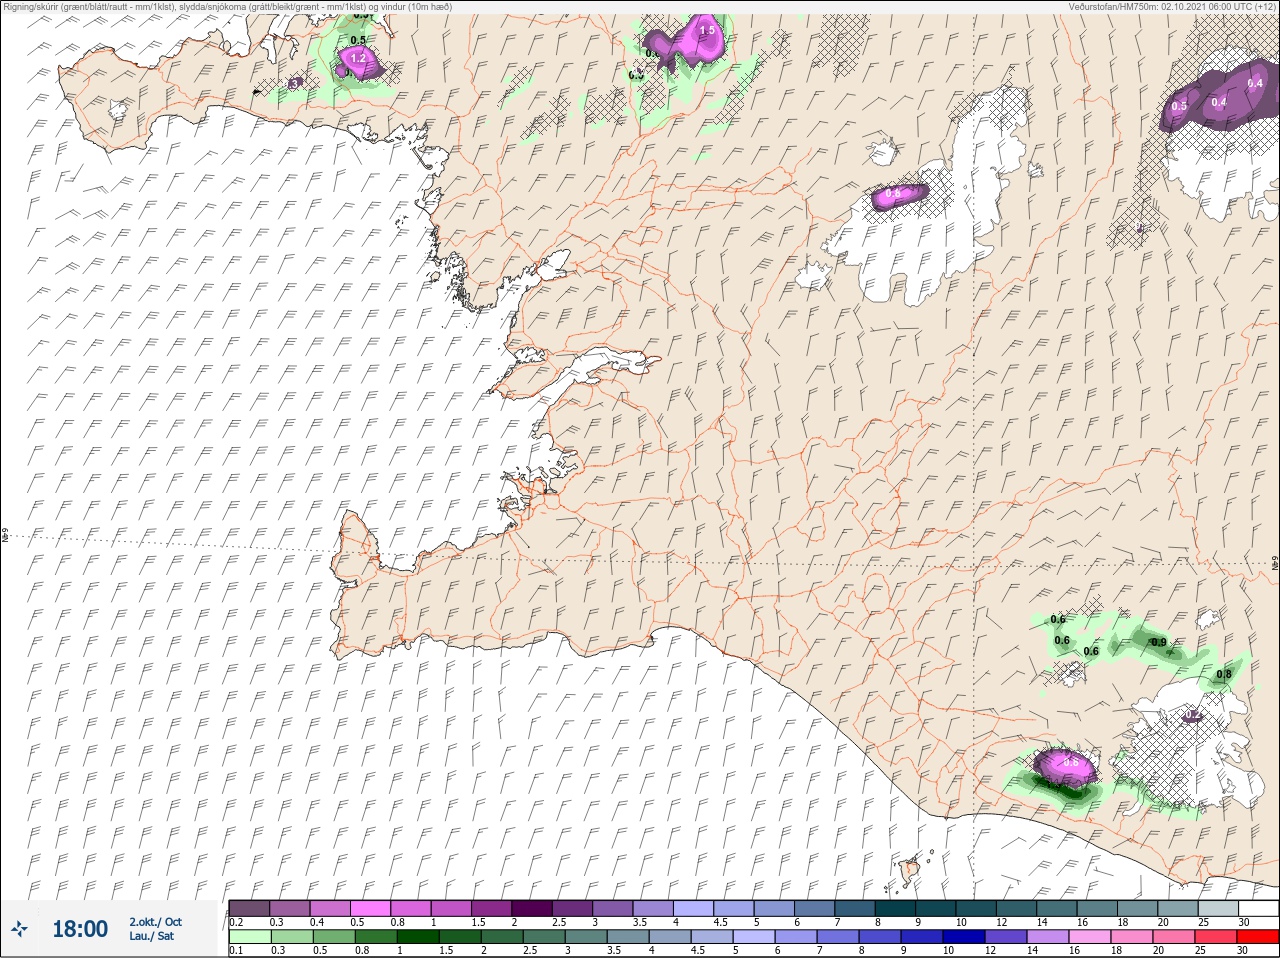Select lower legend pink swatch between 16 and 18
The image size is (1280, 958).
point(1089,936)
